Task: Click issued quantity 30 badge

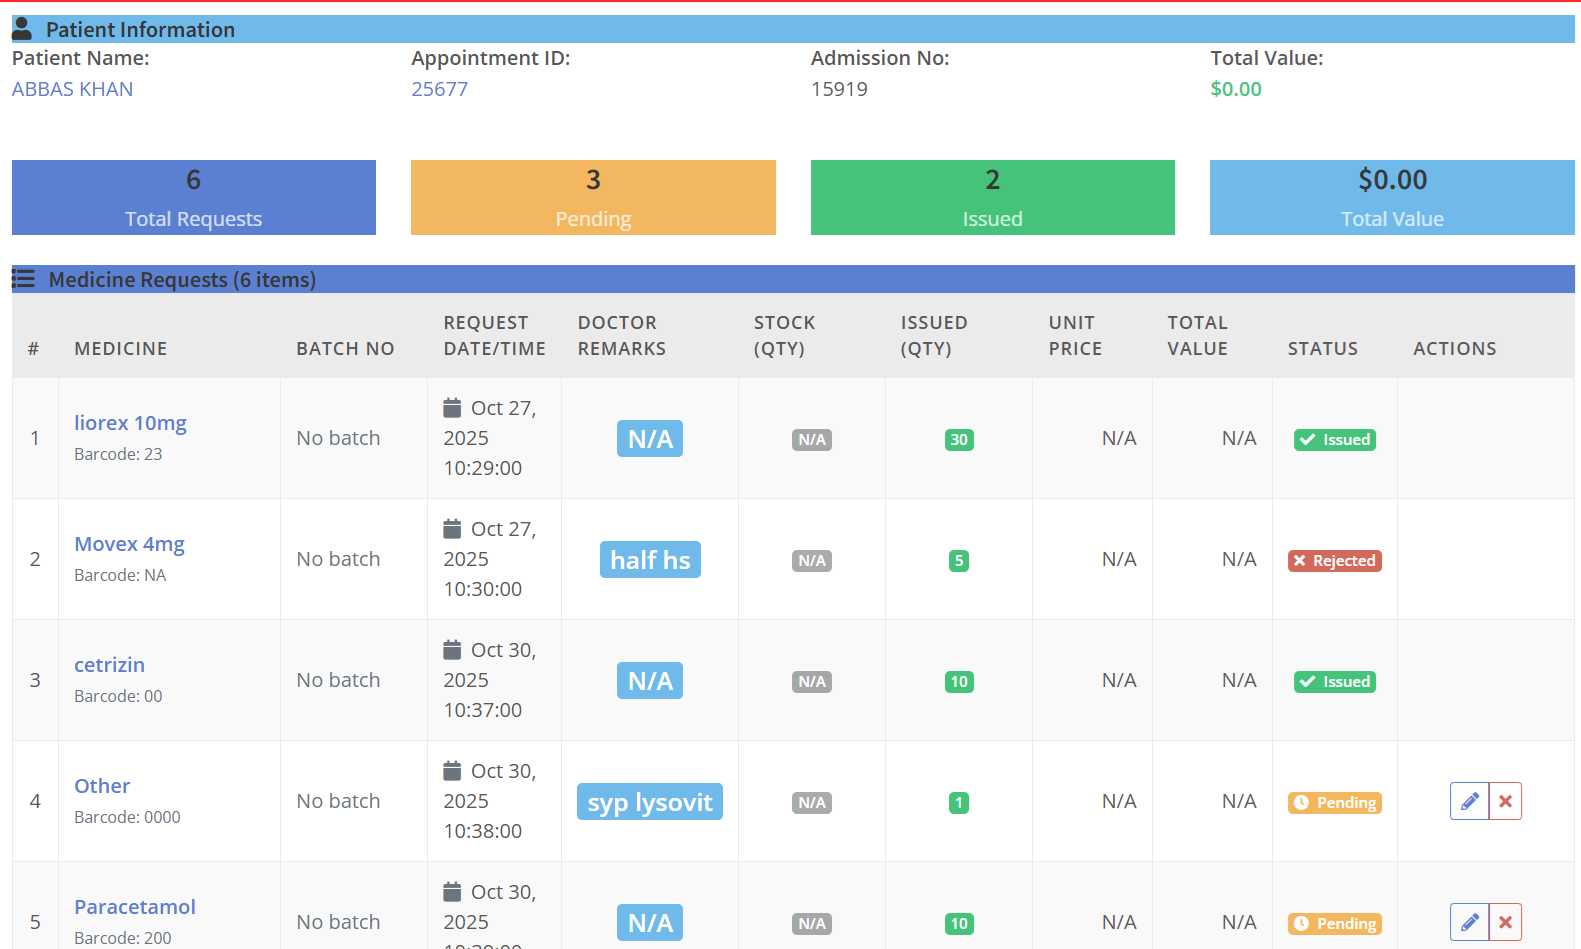Action: click(x=959, y=440)
